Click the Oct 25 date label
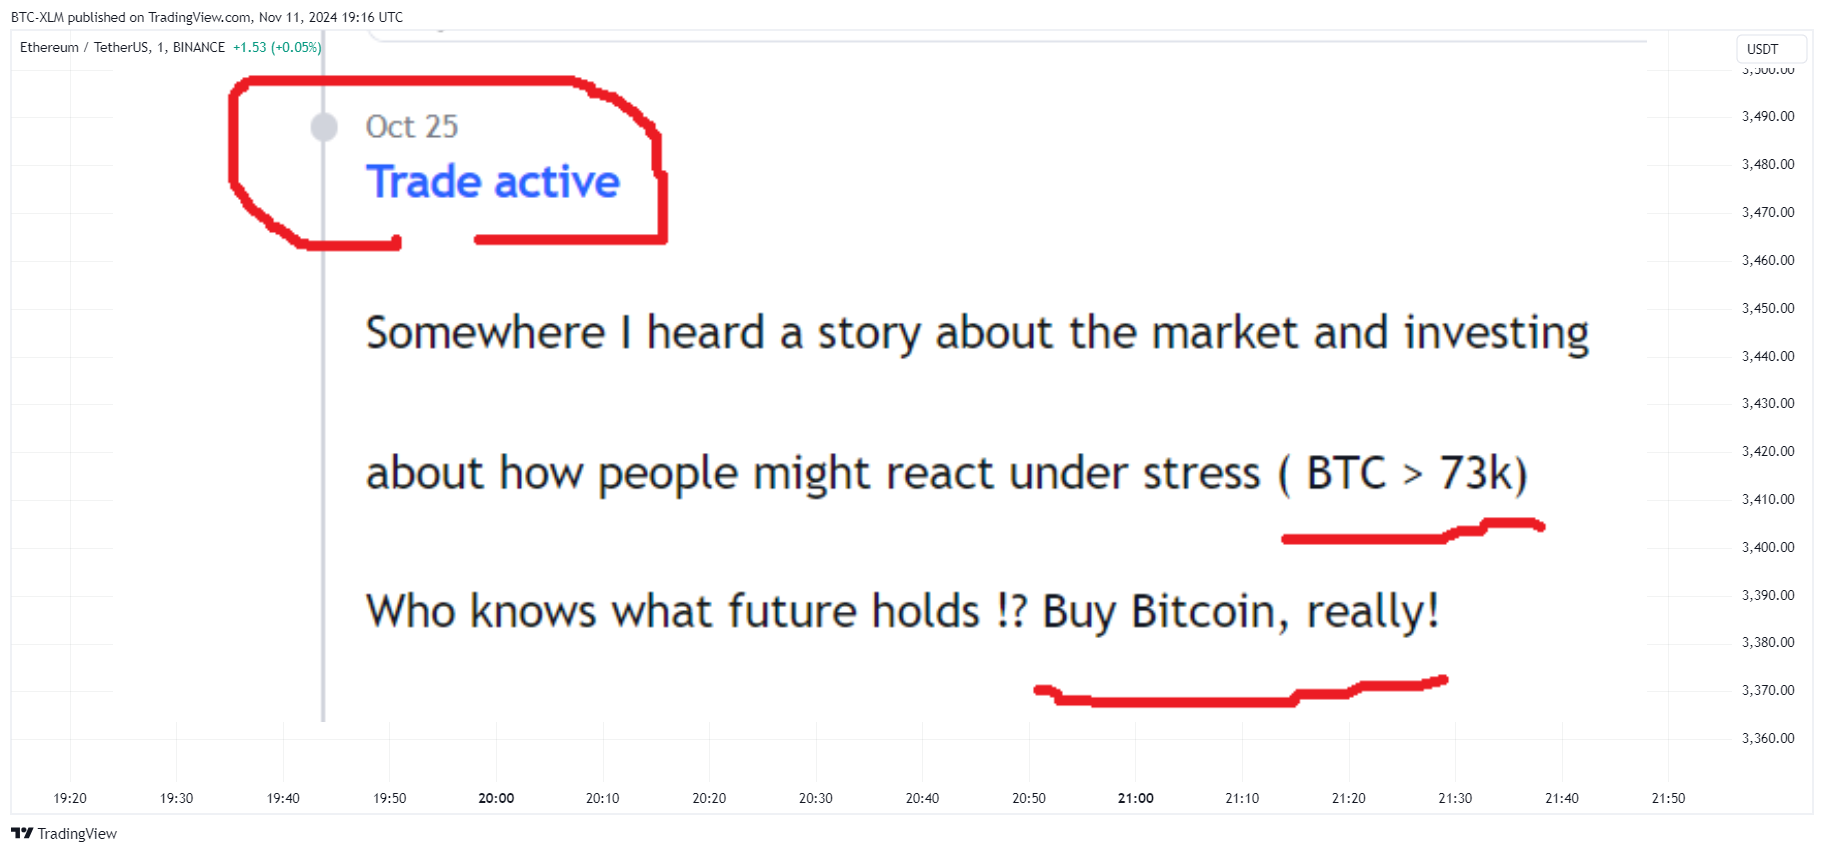 (412, 127)
